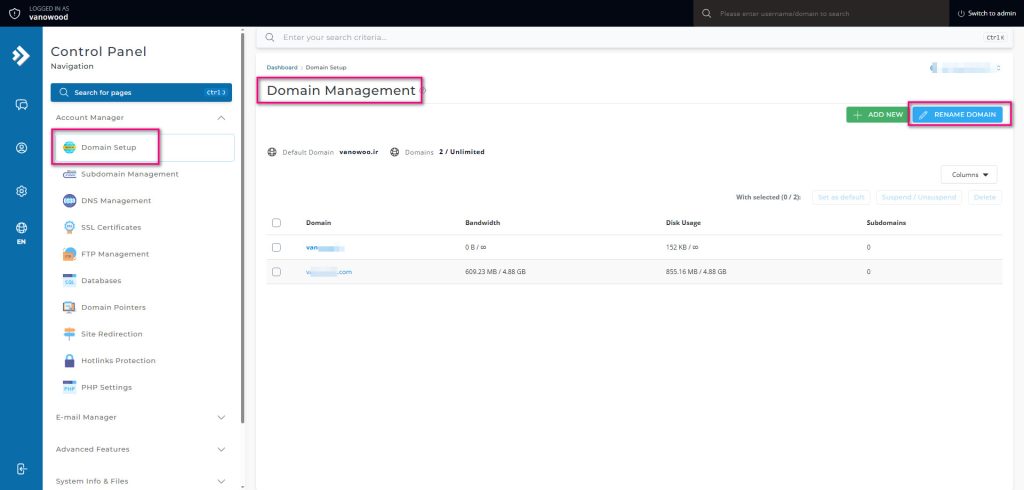The height and width of the screenshot is (490, 1024).
Task: Go to Subdomain Management page
Action: (x=129, y=174)
